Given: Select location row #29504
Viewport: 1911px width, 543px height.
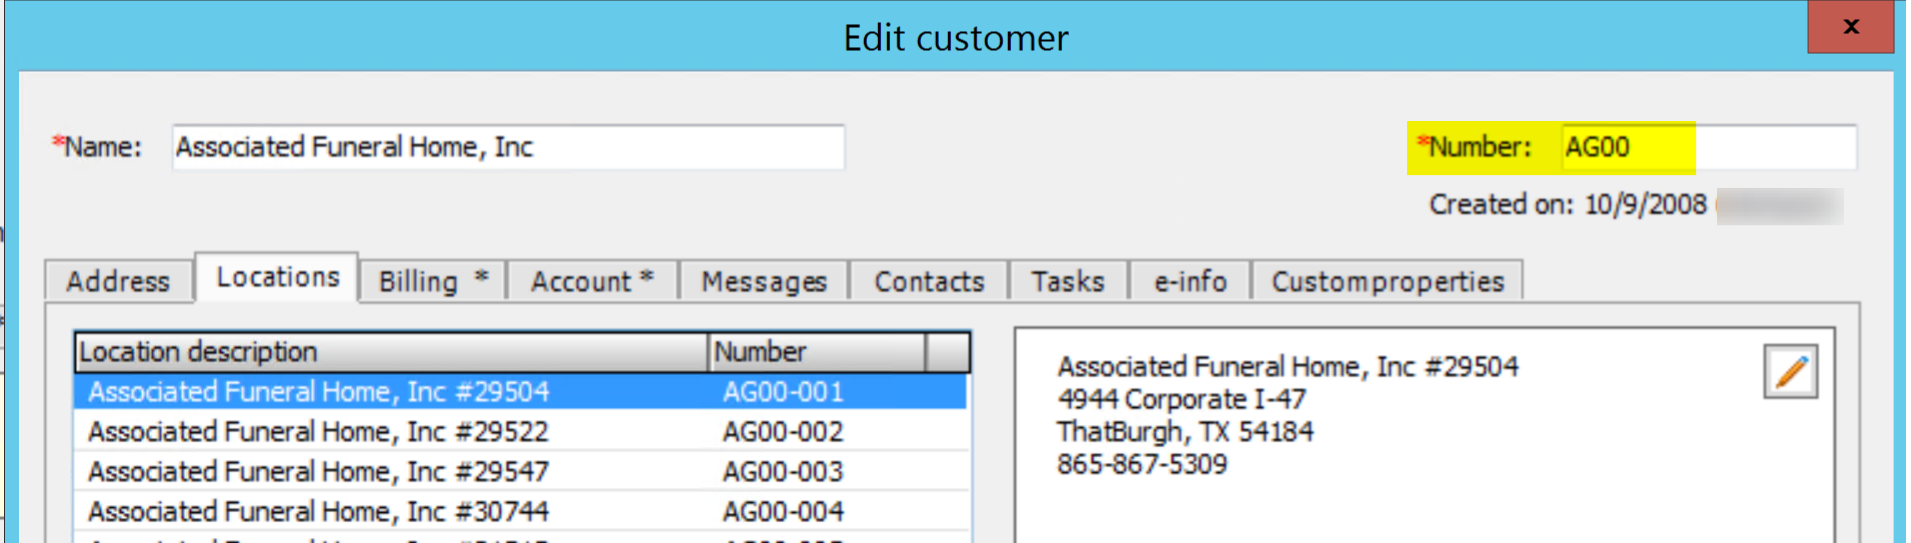Looking at the screenshot, I should tap(520, 391).
